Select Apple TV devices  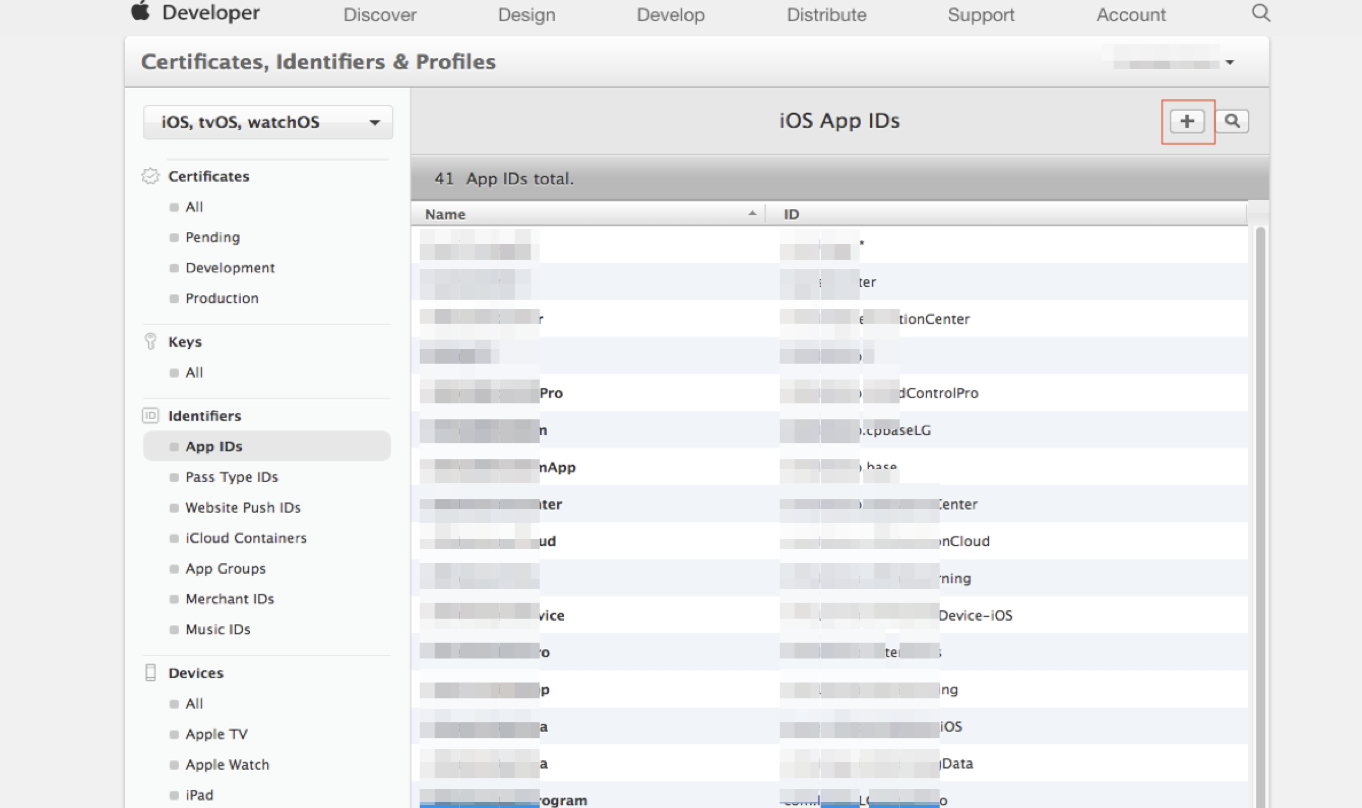pyautogui.click(x=216, y=734)
